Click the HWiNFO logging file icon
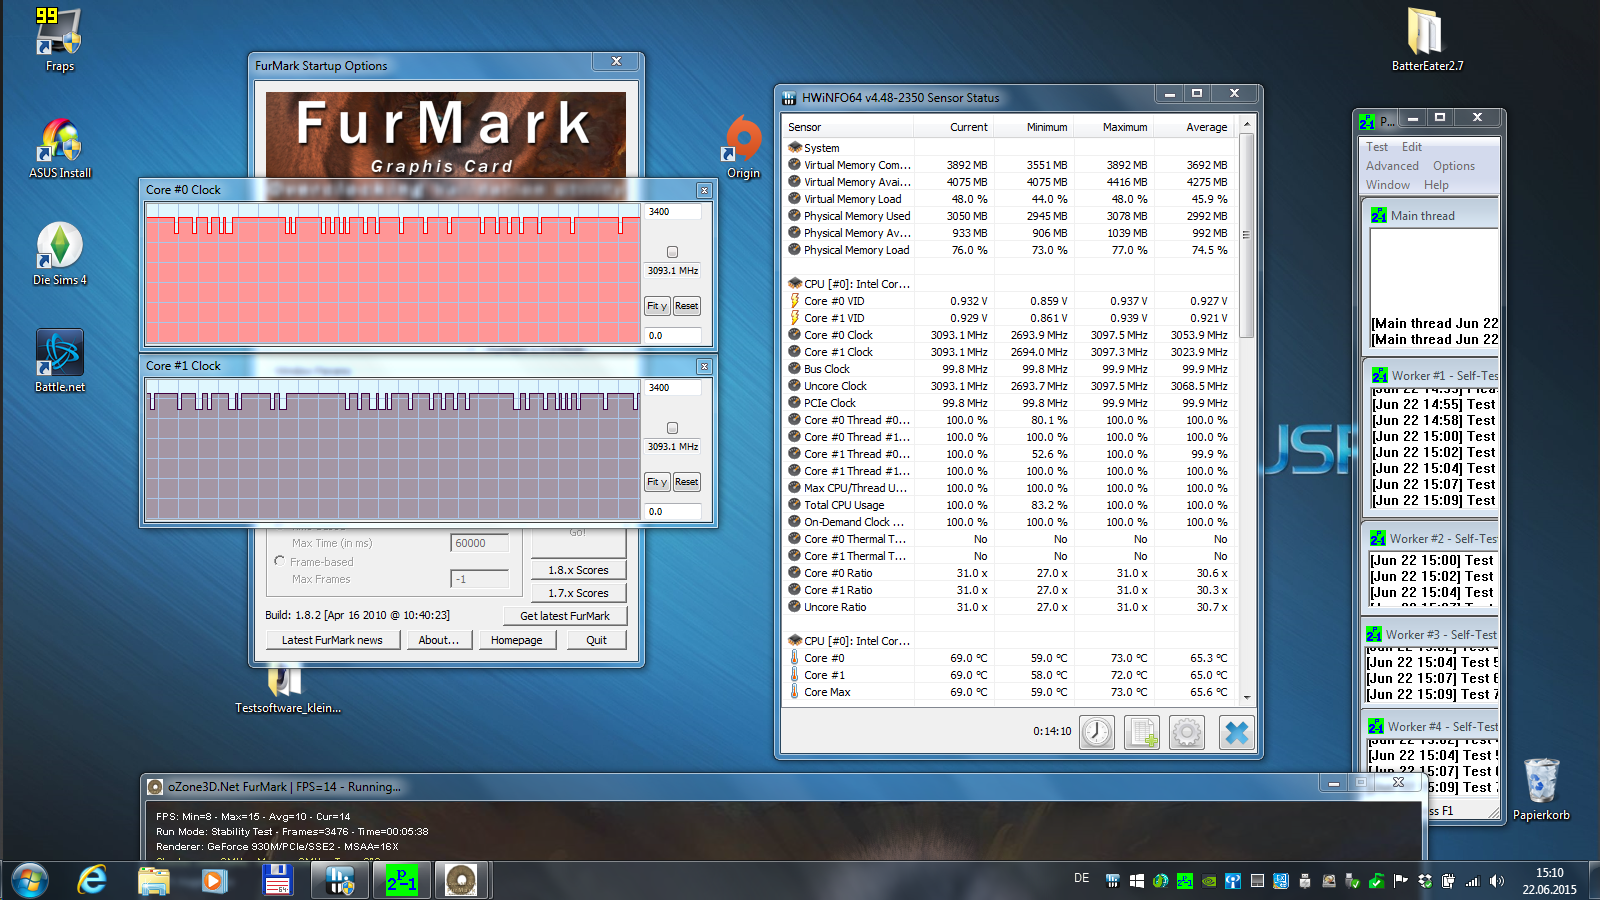The image size is (1600, 900). click(1142, 733)
